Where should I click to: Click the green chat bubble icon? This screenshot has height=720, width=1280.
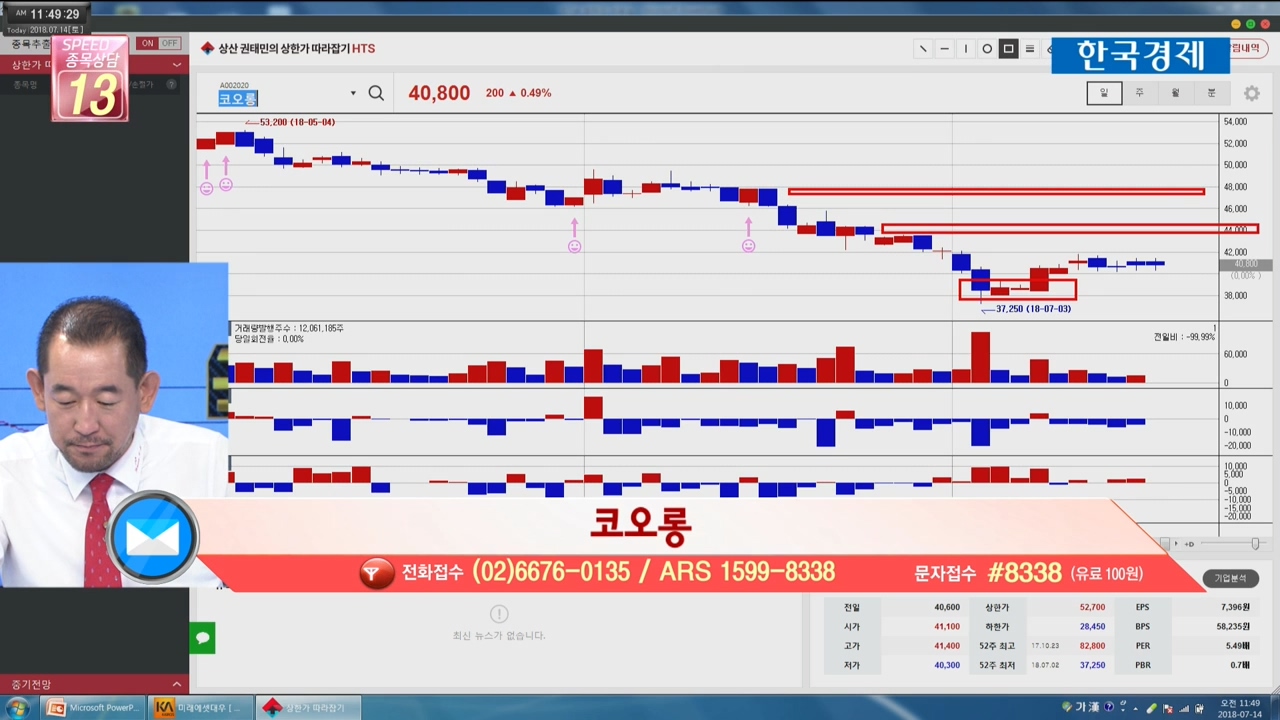tap(202, 637)
